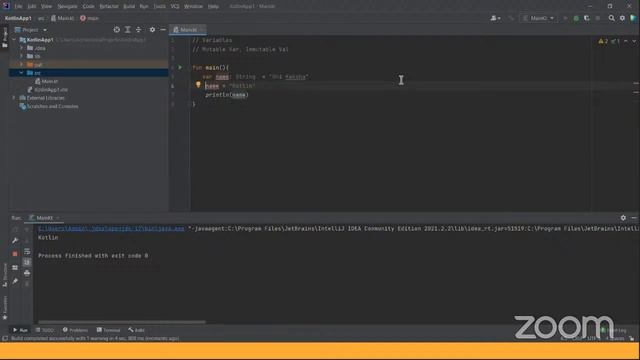Open the Build tool window tab at bottom

pos(136,330)
